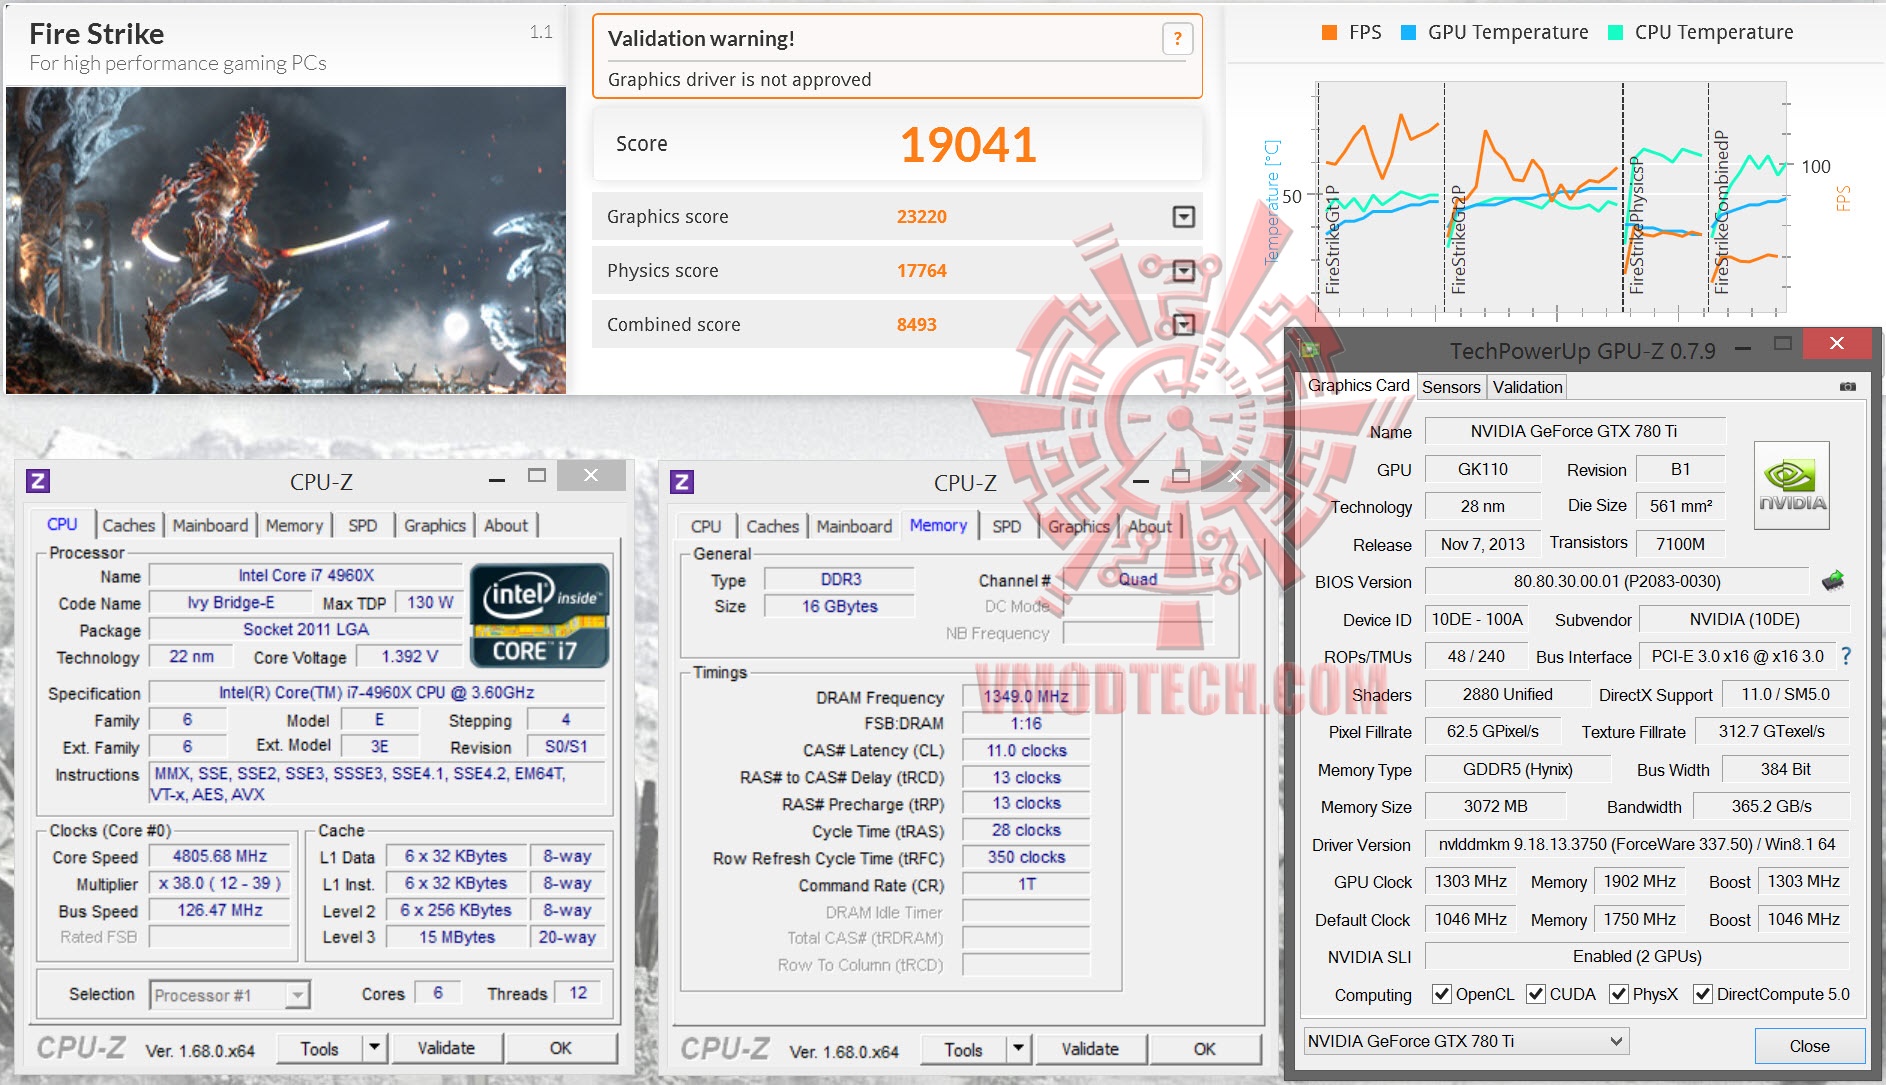Switch to Caches tab in processor CPU-Z window
Viewport: 1886px width, 1085px height.
(129, 525)
